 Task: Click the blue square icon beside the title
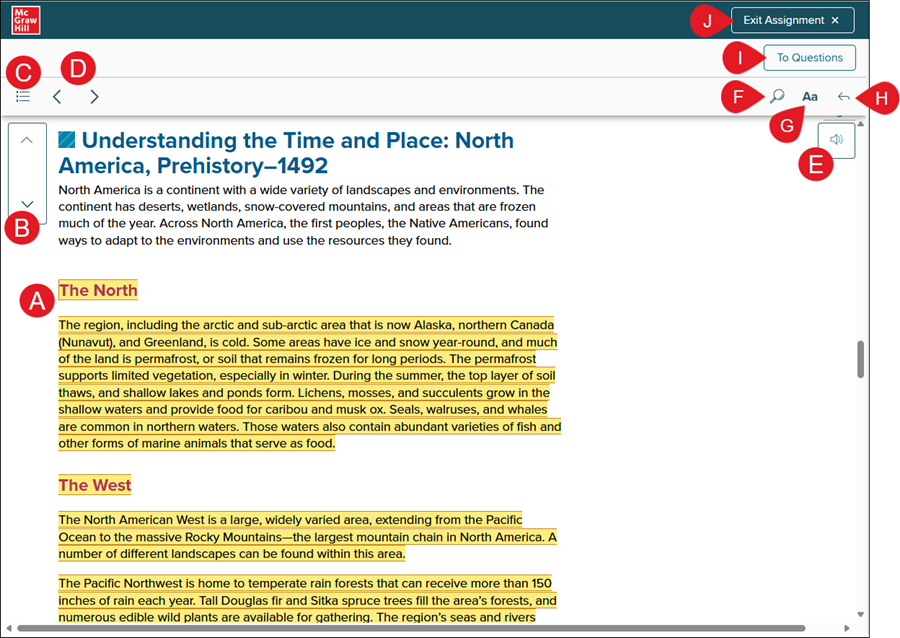tap(67, 140)
